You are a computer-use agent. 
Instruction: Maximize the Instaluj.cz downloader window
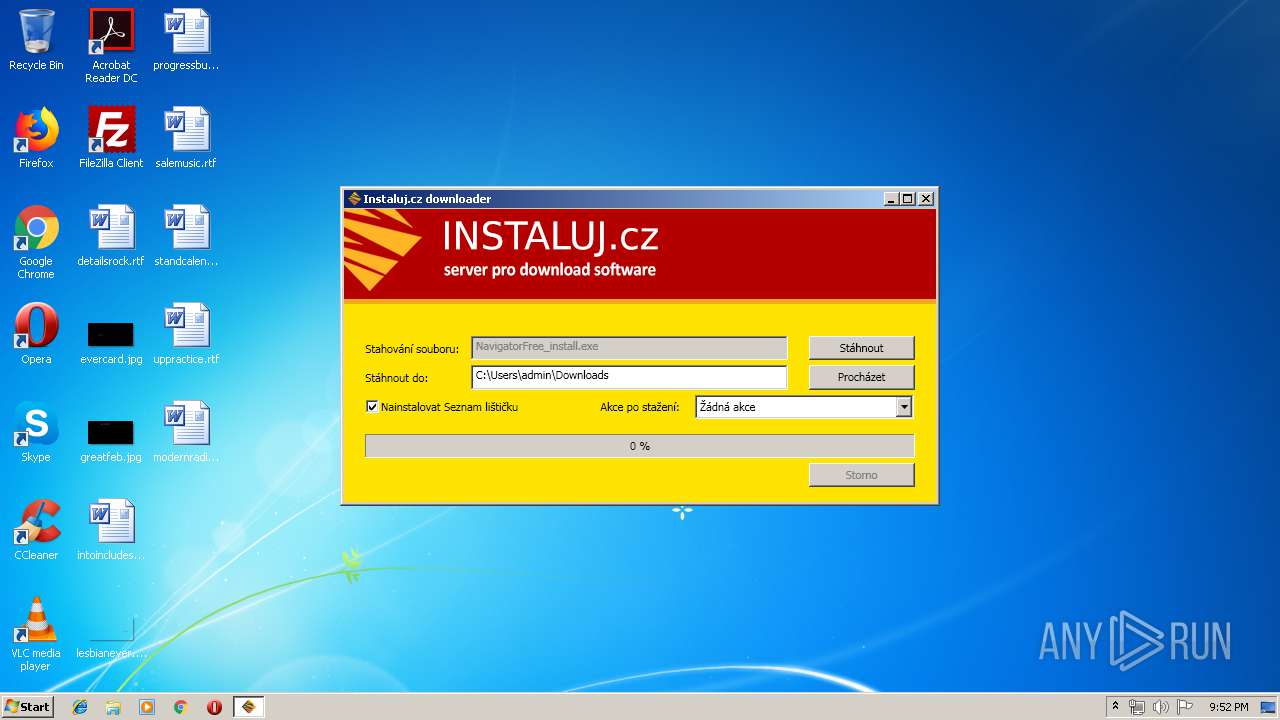point(908,199)
